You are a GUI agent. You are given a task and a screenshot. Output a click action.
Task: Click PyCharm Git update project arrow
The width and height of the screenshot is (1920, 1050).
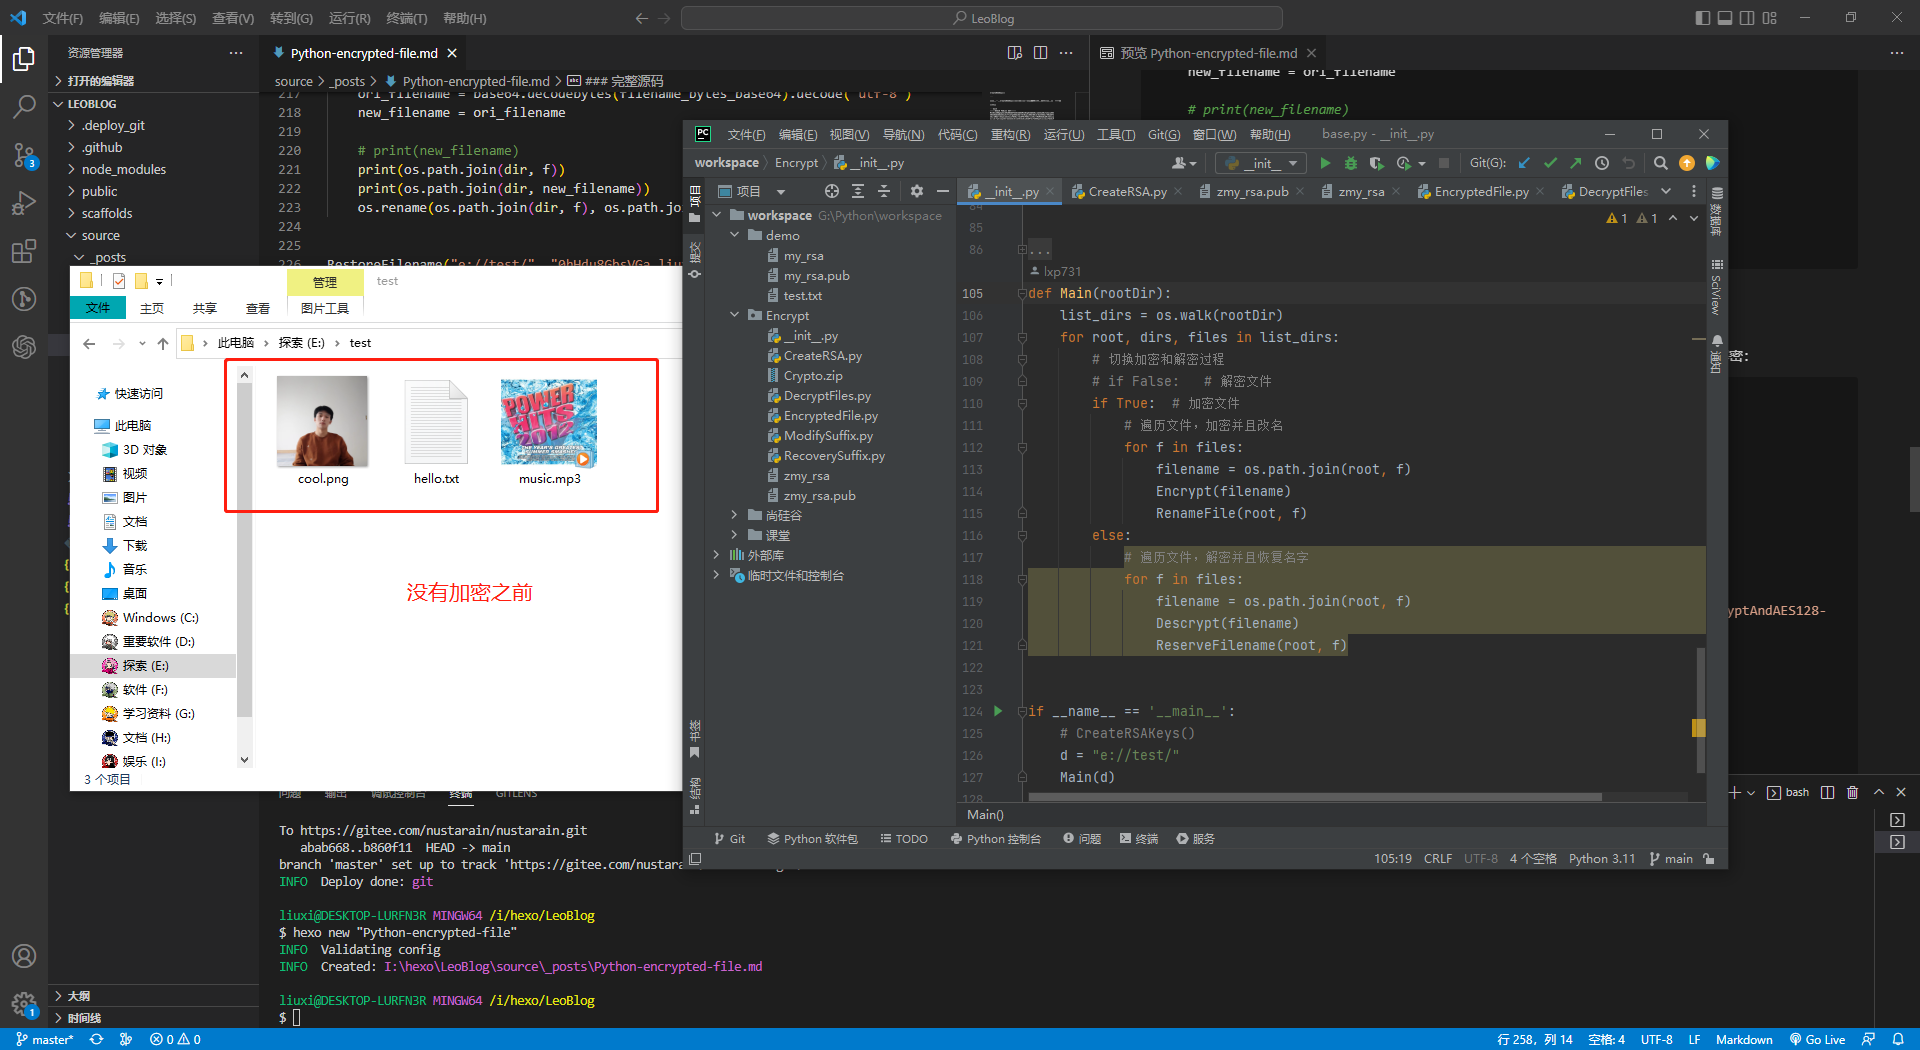(1524, 163)
